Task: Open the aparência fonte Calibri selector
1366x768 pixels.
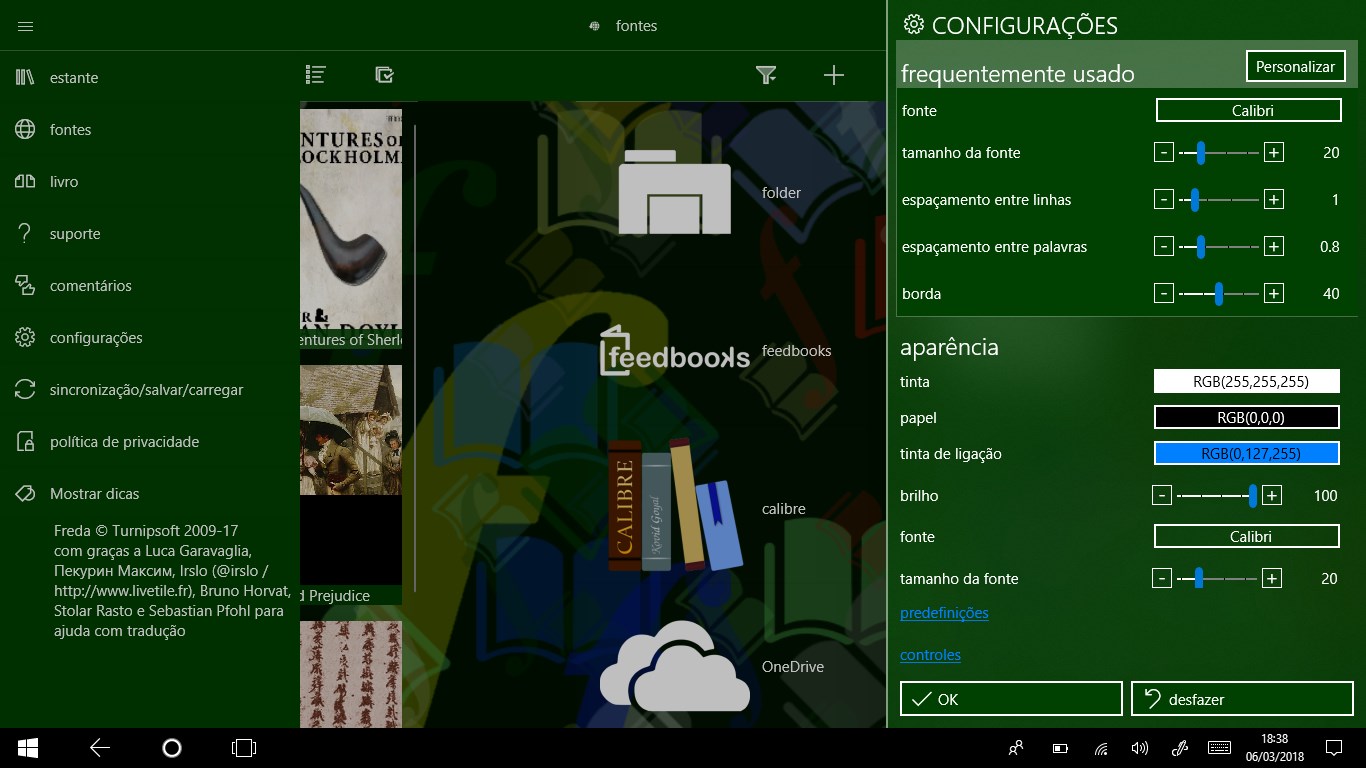Action: 1247,537
